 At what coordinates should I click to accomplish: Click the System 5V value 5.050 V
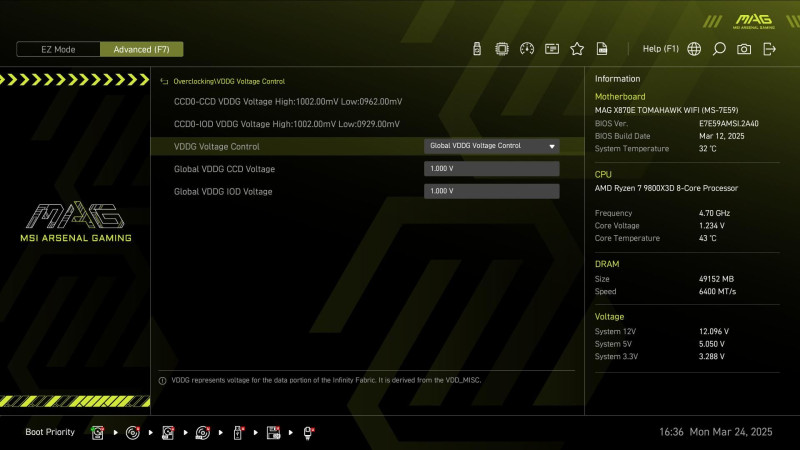712,344
